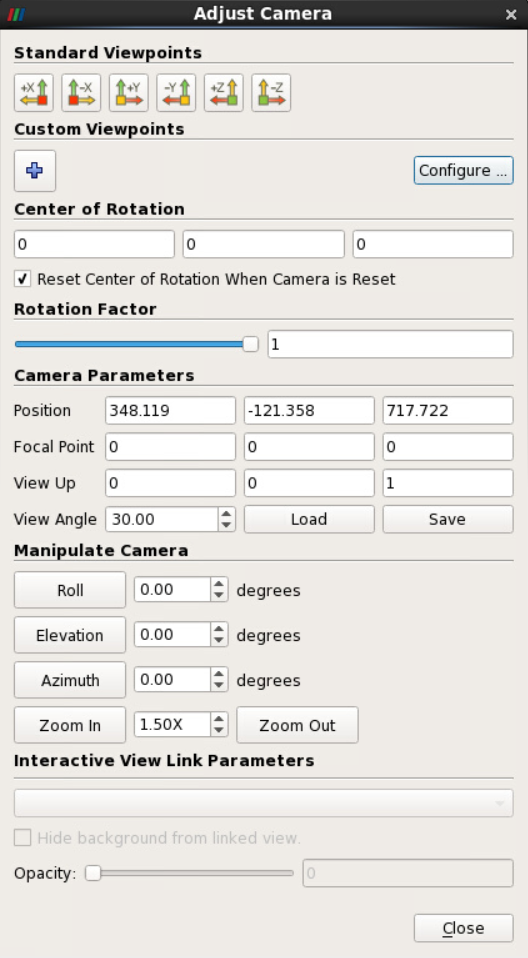Viewport: 528px width, 958px height.
Task: Open Interactive View Link Parameters dropdown
Action: 263,803
